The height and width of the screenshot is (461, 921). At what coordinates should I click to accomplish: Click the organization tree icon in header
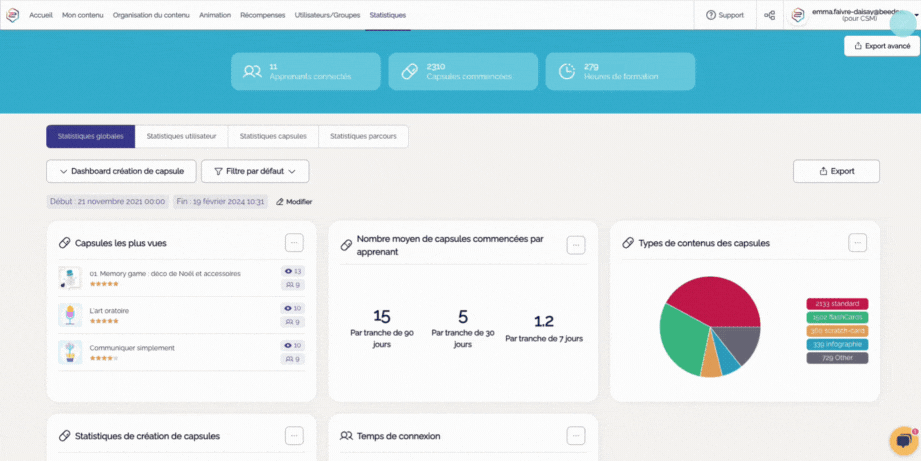point(769,15)
